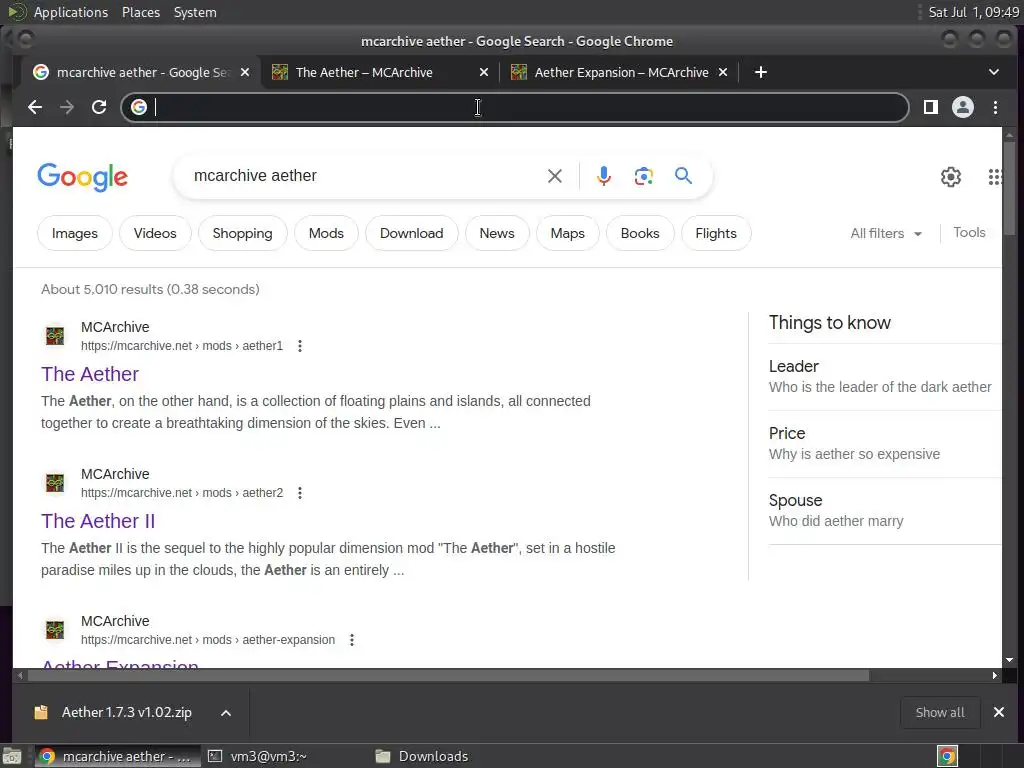Click the date and time in the top panel

[974, 12]
